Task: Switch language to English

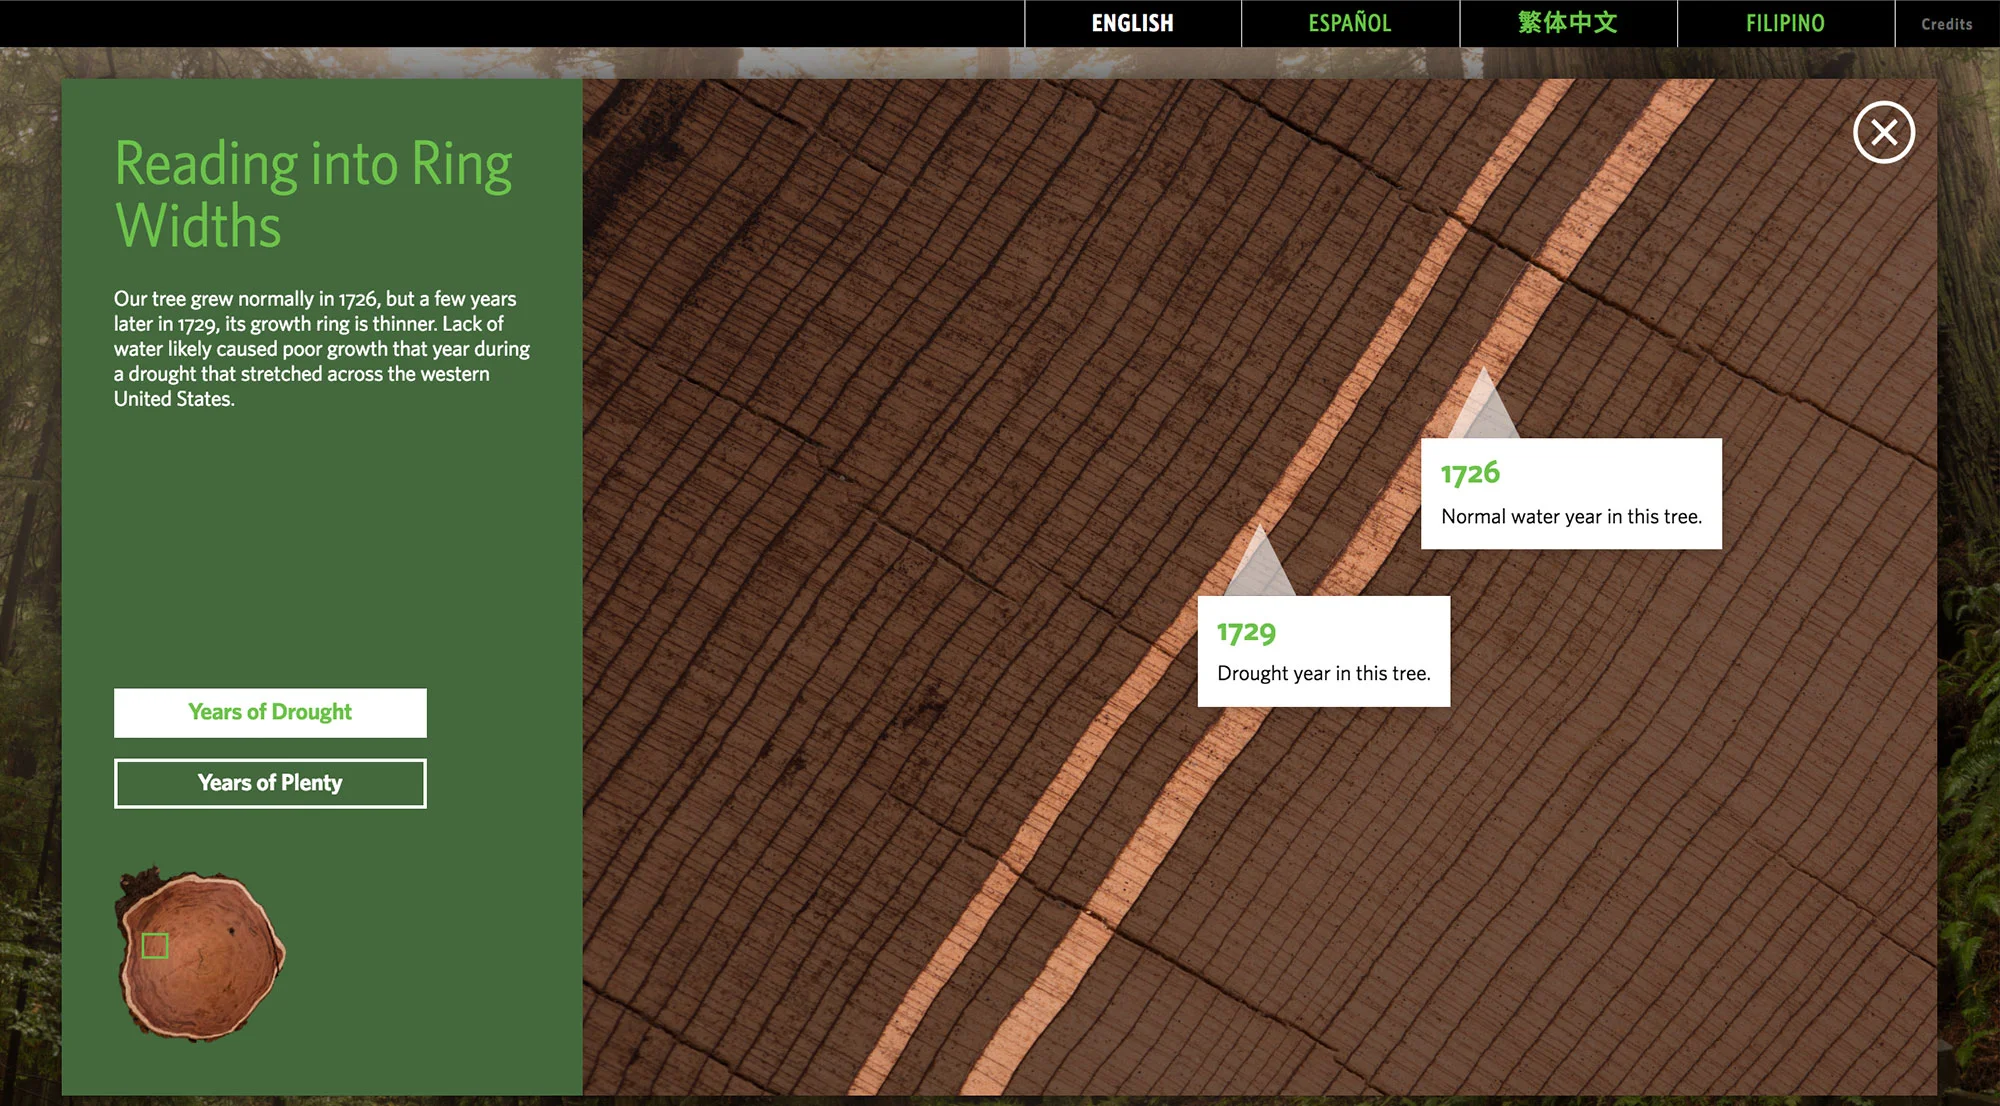Action: pyautogui.click(x=1132, y=23)
